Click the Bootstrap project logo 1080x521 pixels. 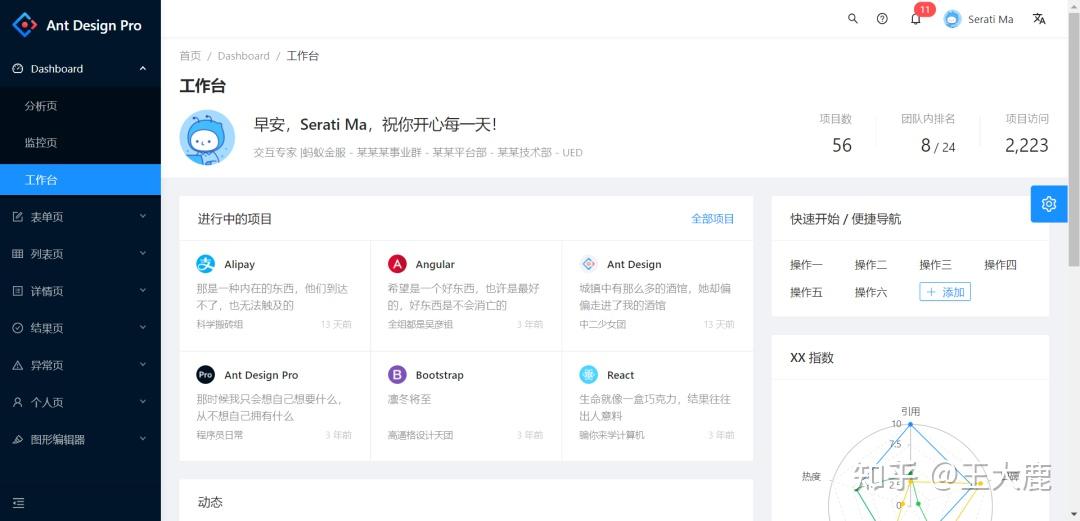point(397,375)
